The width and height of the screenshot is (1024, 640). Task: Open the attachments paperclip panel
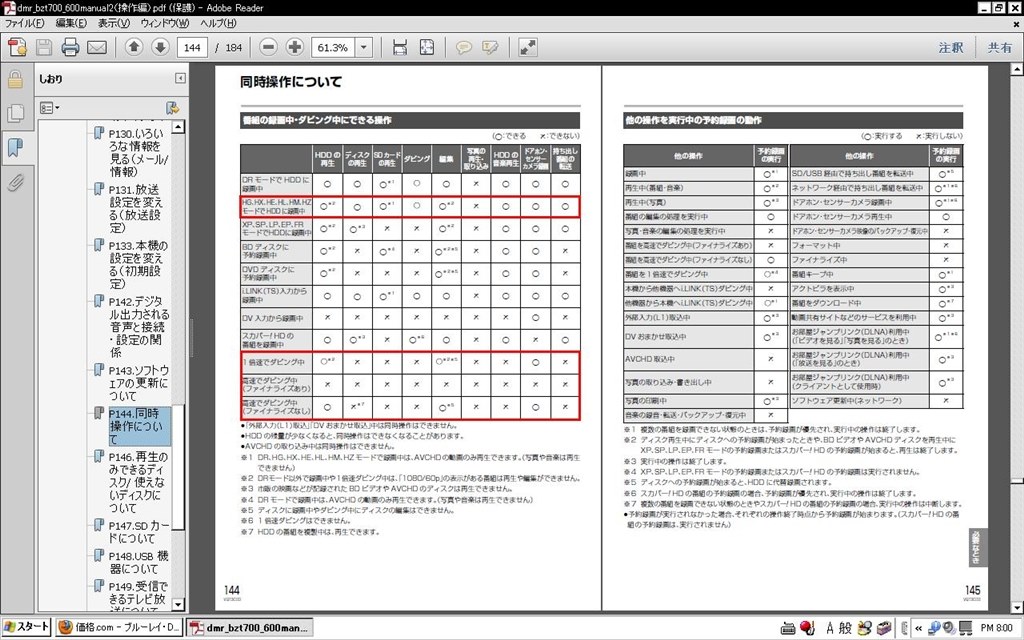click(15, 182)
